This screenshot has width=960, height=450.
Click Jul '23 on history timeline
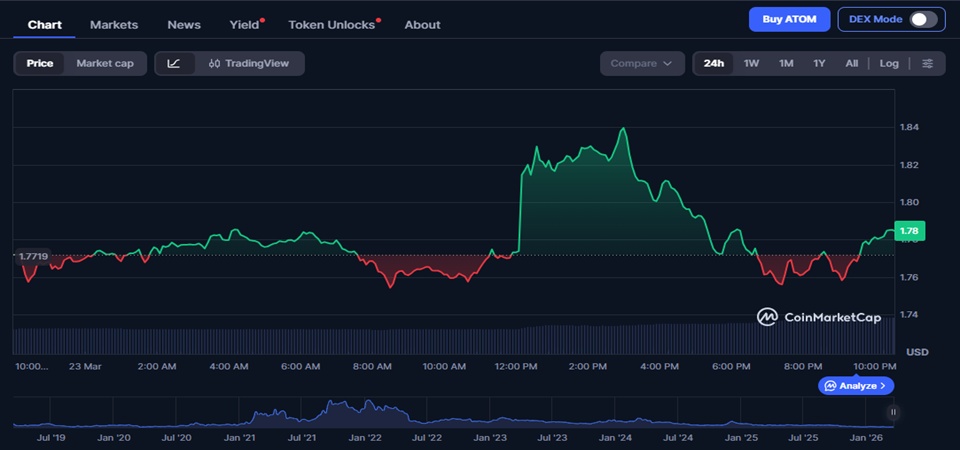click(x=552, y=438)
